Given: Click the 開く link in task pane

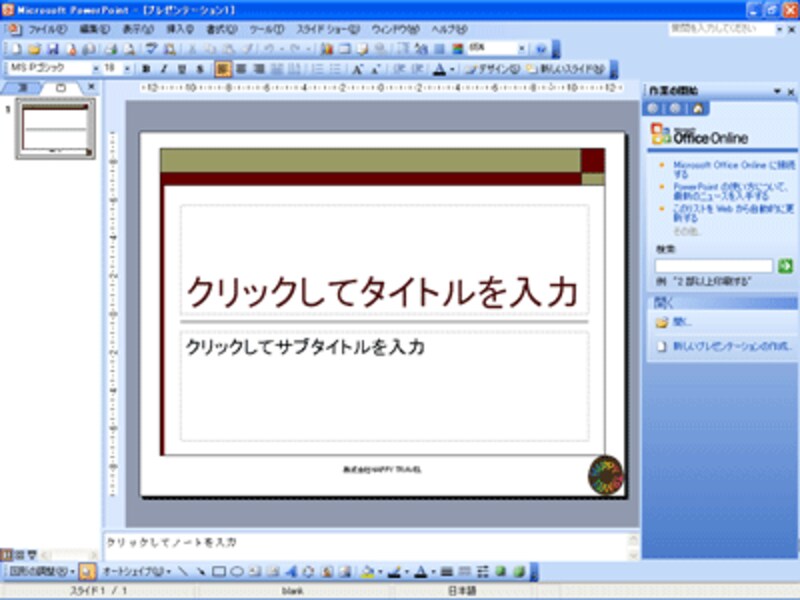Looking at the screenshot, I should coord(682,322).
